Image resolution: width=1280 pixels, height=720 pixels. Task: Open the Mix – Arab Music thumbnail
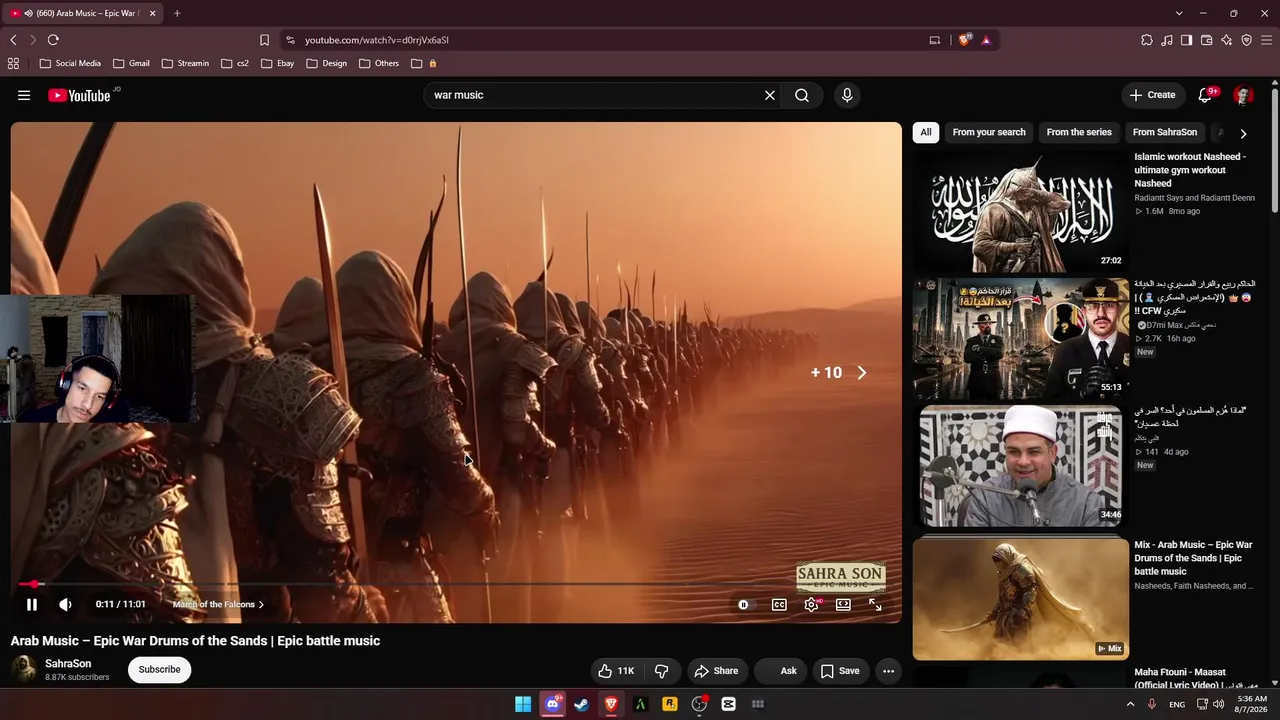1020,599
